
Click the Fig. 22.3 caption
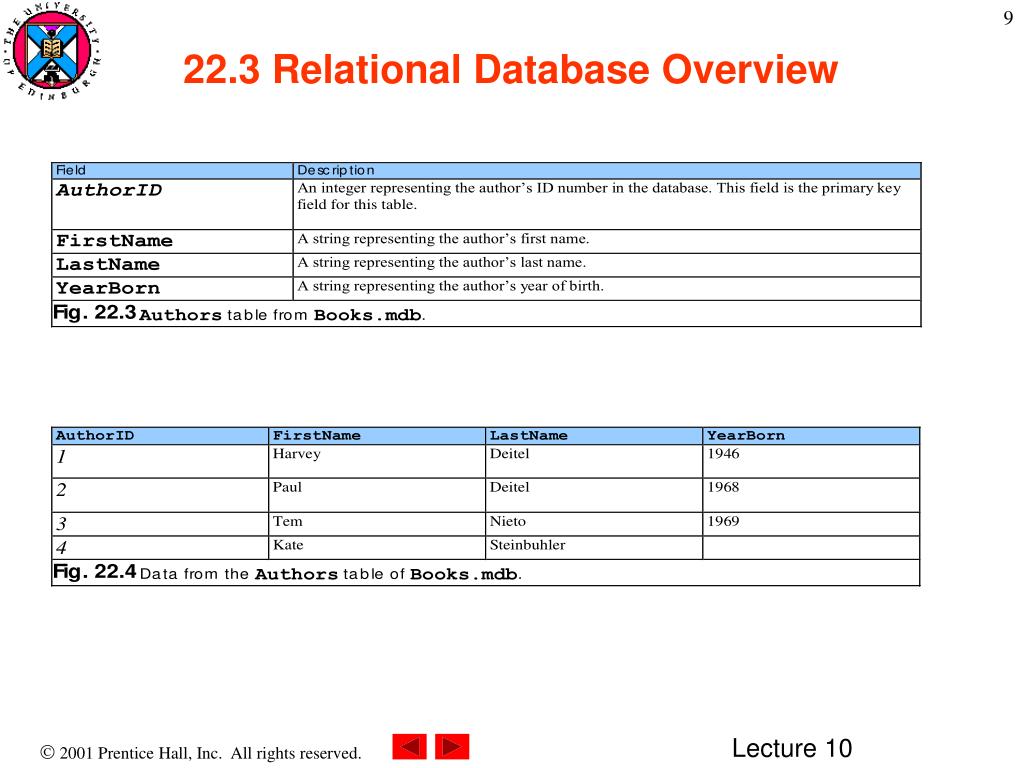click(239, 313)
